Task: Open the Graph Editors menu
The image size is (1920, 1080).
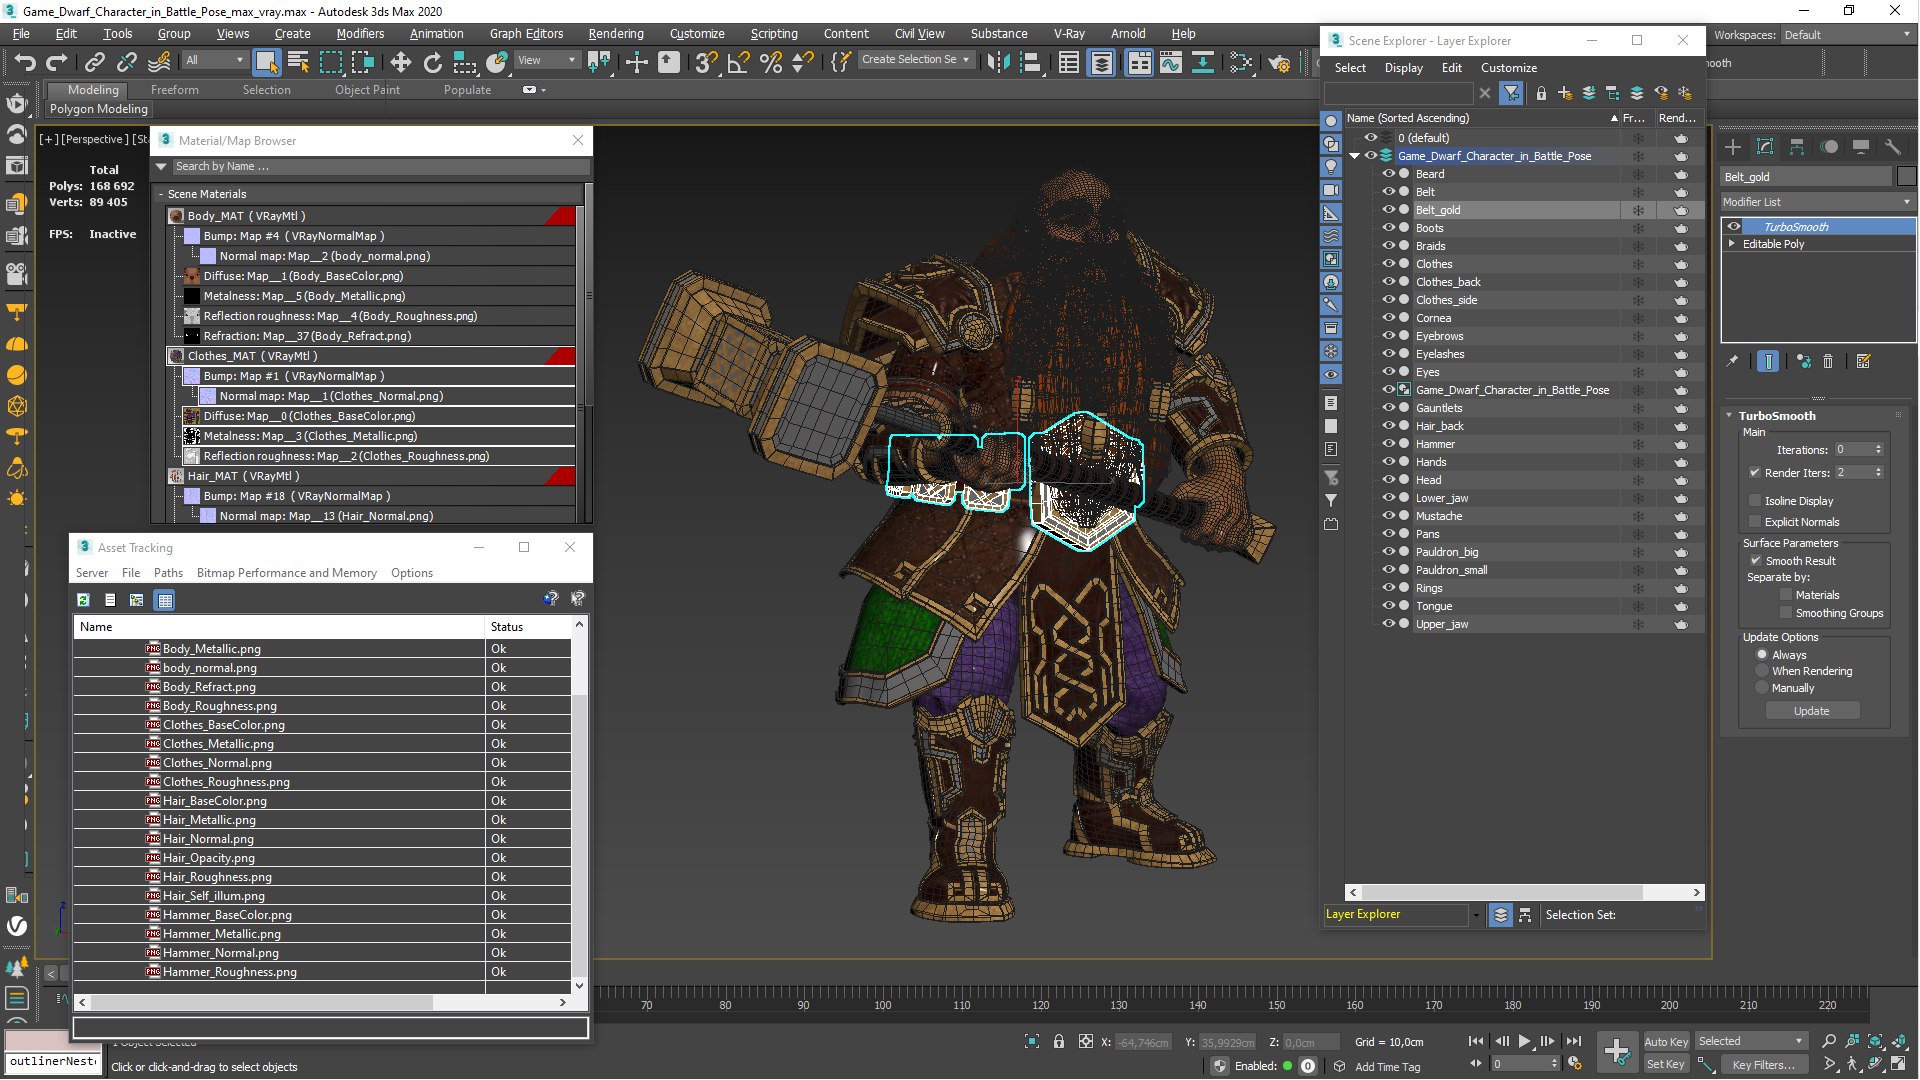Action: click(x=527, y=34)
